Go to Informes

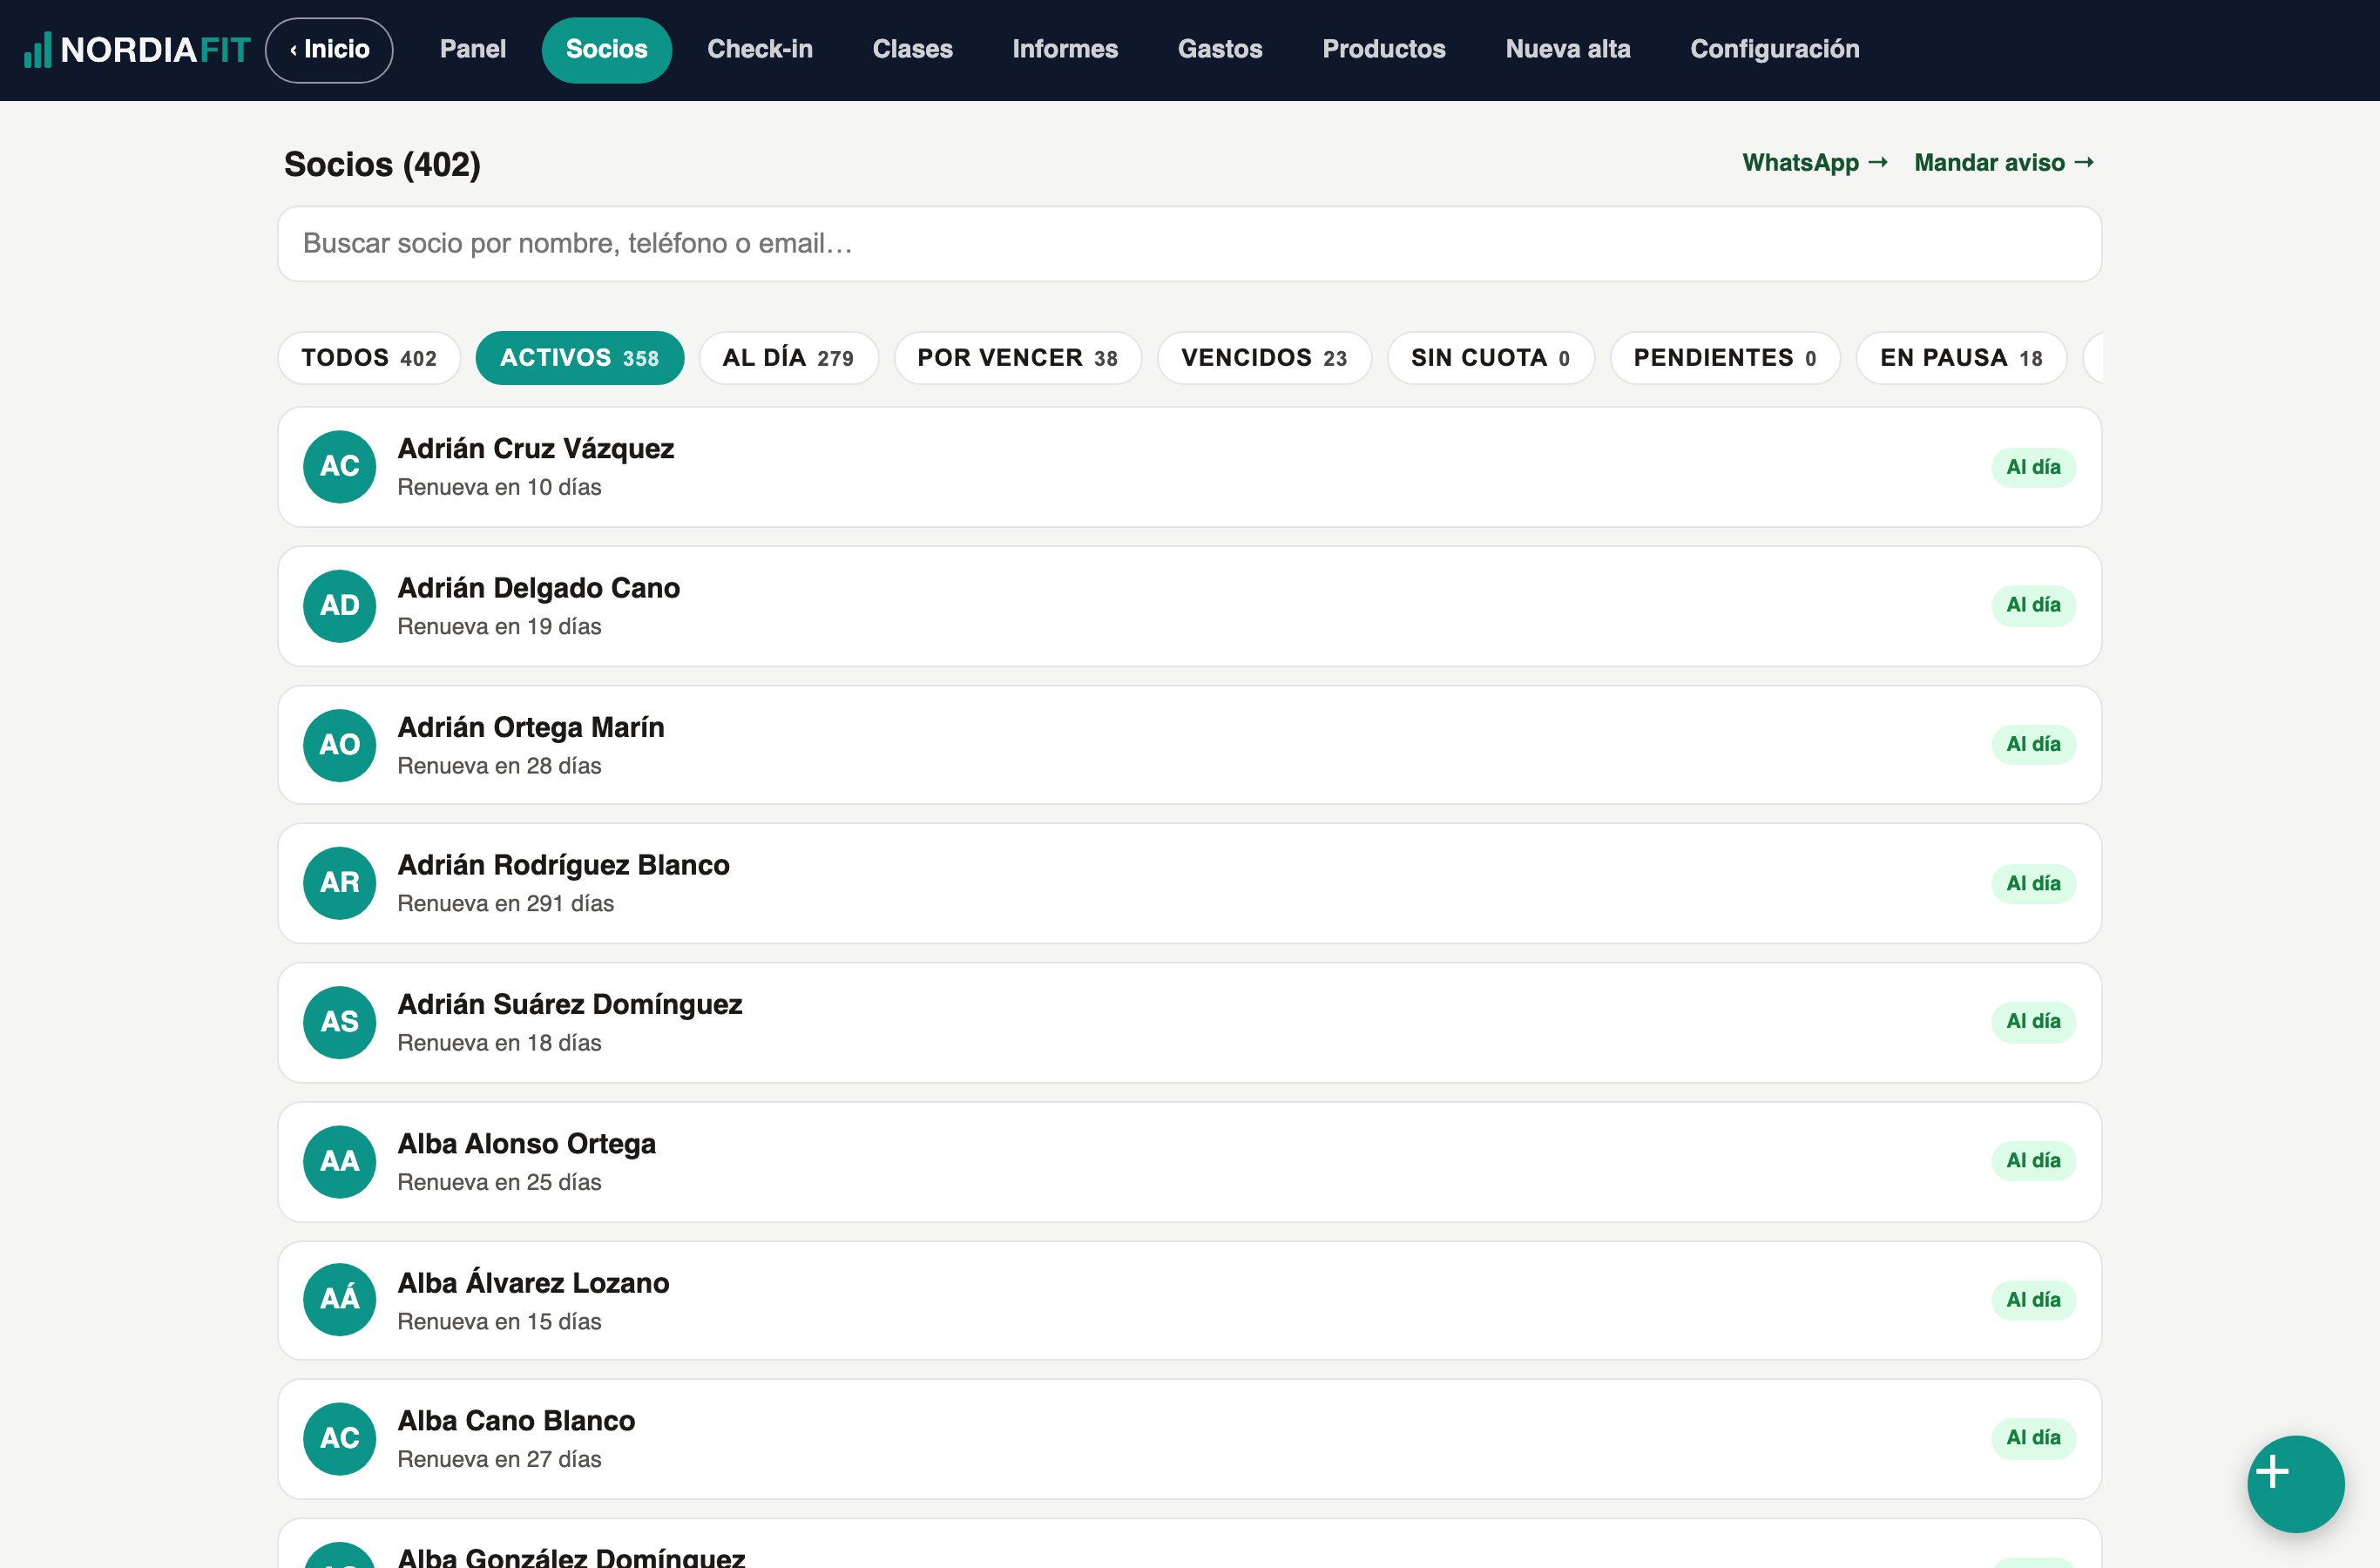click(x=1065, y=50)
